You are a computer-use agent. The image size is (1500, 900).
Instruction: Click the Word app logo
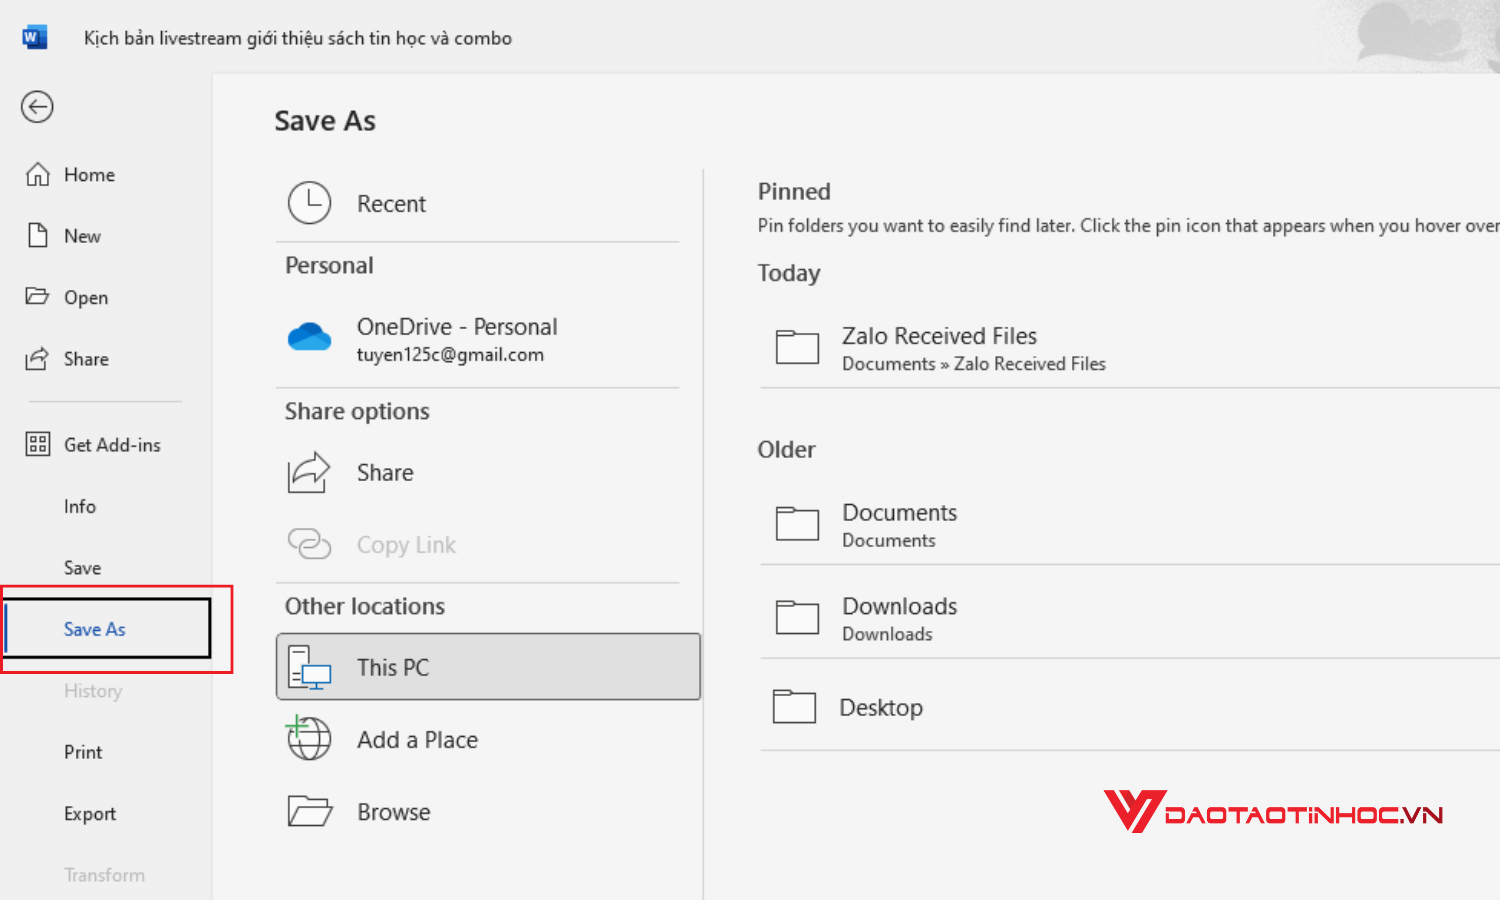click(x=34, y=38)
